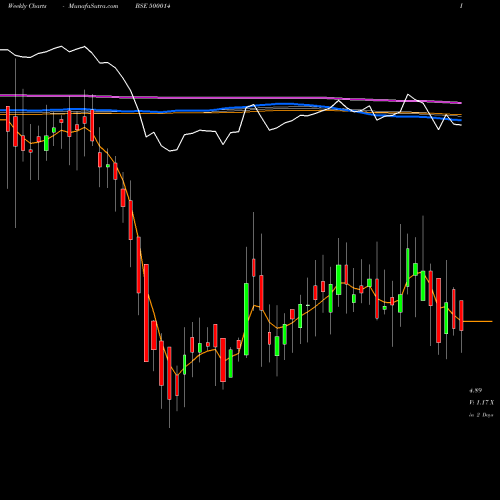The image size is (500, 500).
Task: Click the 'Weekly Charts' title text
Action: pyautogui.click(x=27, y=6)
